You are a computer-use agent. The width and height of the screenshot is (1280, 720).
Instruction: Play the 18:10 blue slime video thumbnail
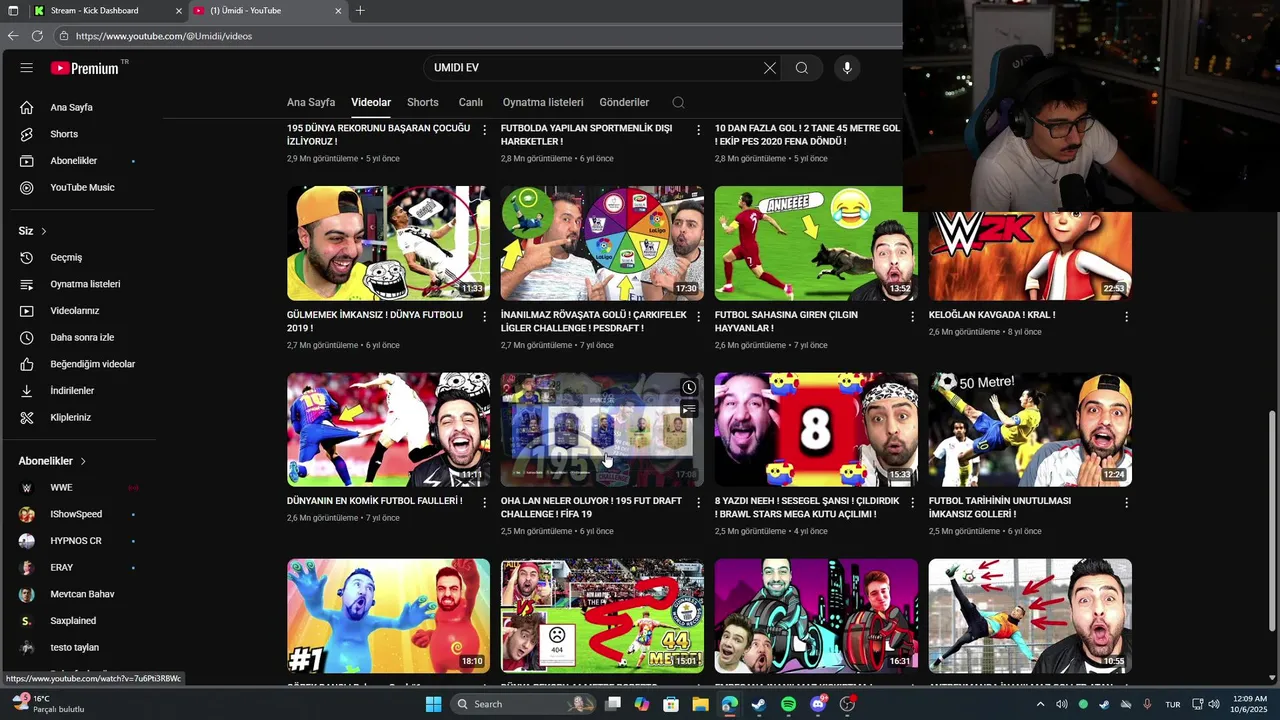coord(388,616)
